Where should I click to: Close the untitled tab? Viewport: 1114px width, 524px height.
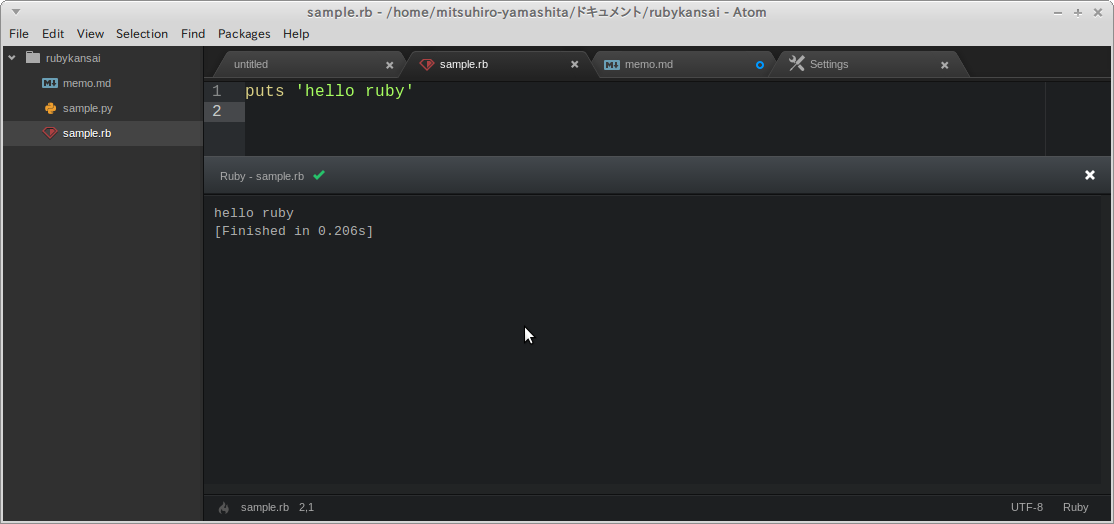(389, 65)
